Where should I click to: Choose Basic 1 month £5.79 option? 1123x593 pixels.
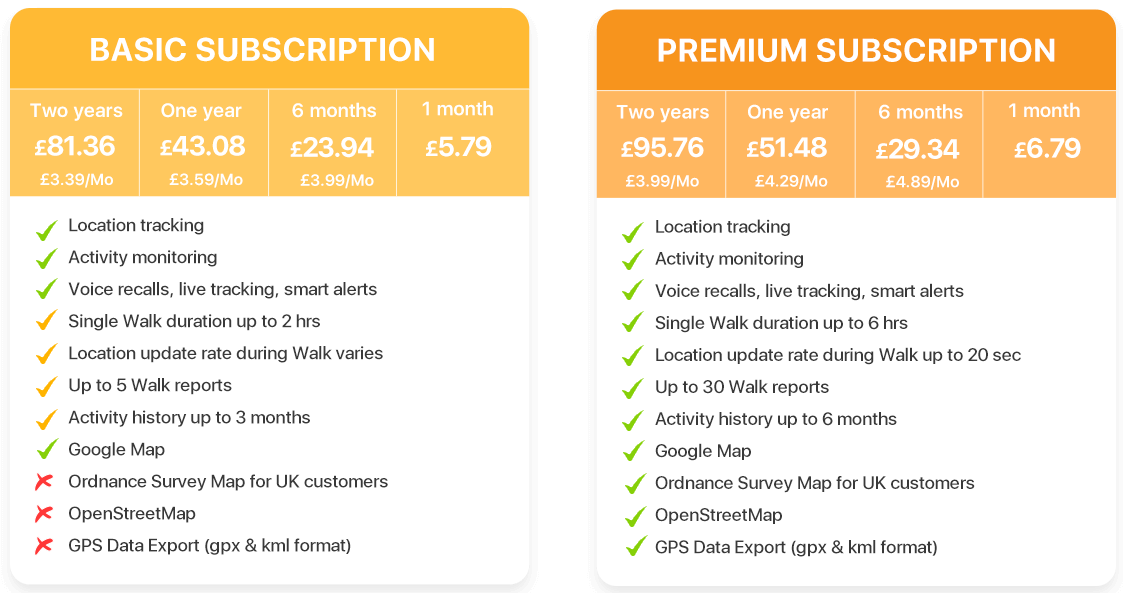[463, 143]
